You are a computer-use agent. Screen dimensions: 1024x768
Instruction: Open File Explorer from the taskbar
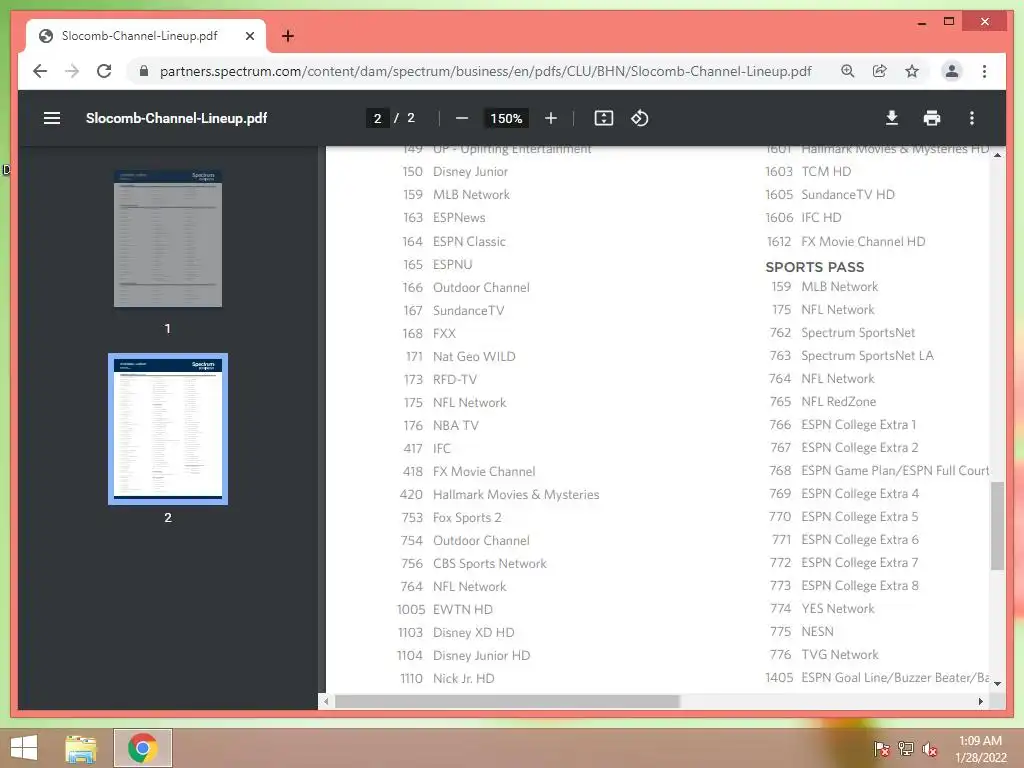point(81,748)
